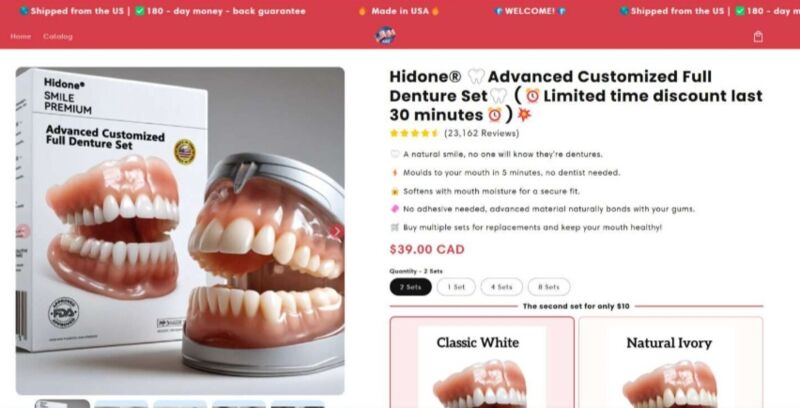
Task: Choose the Classic White color option
Action: [x=482, y=362]
